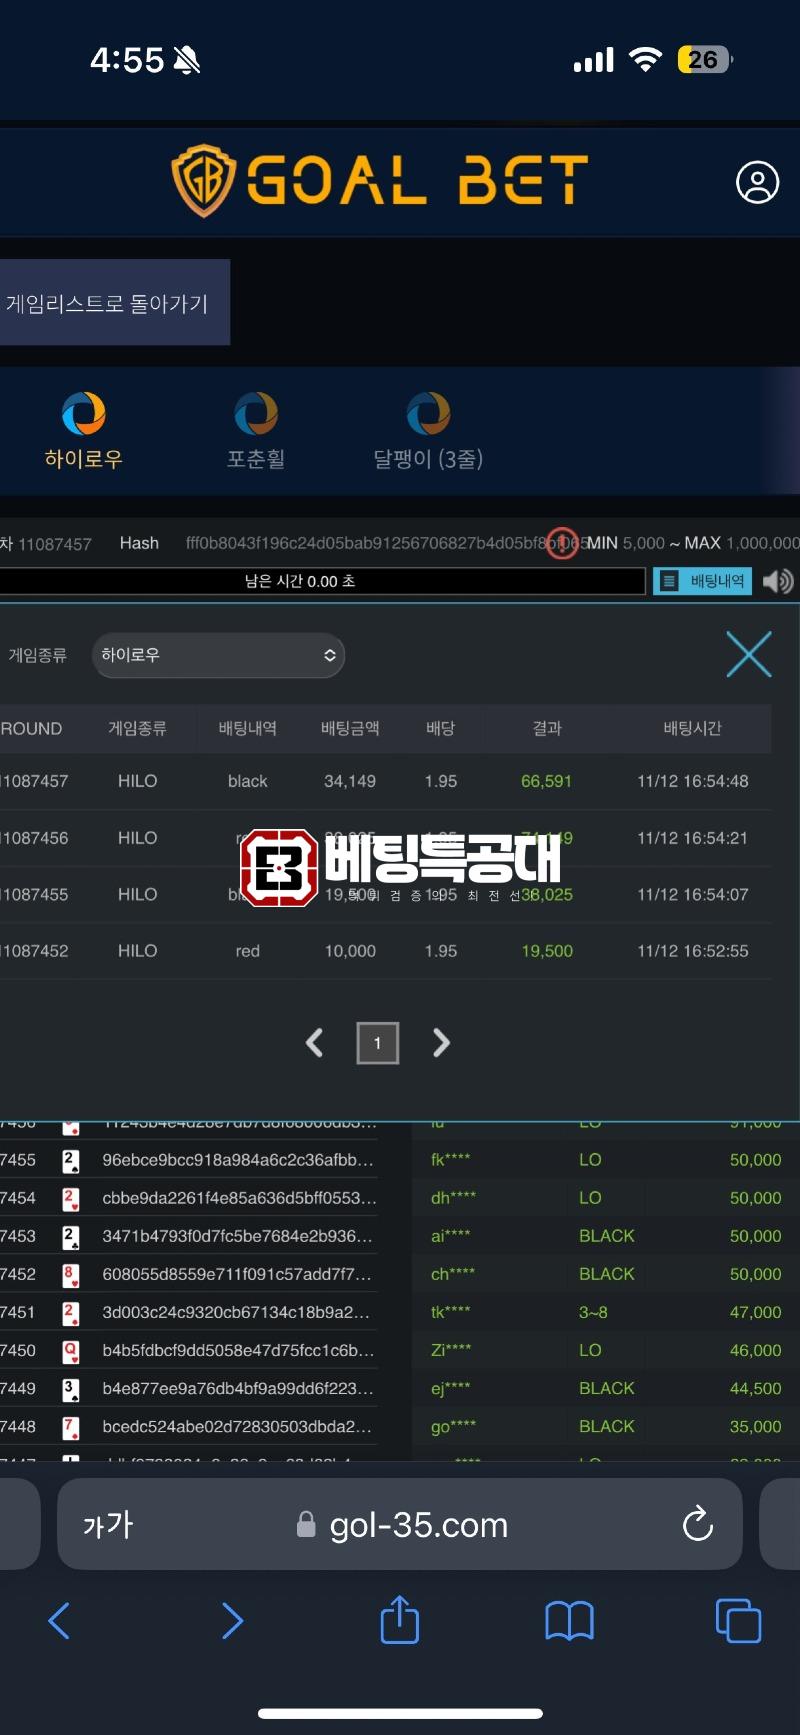Viewport: 800px width, 1735px height.
Task: Open the Safari share sheet
Action: [400, 1619]
